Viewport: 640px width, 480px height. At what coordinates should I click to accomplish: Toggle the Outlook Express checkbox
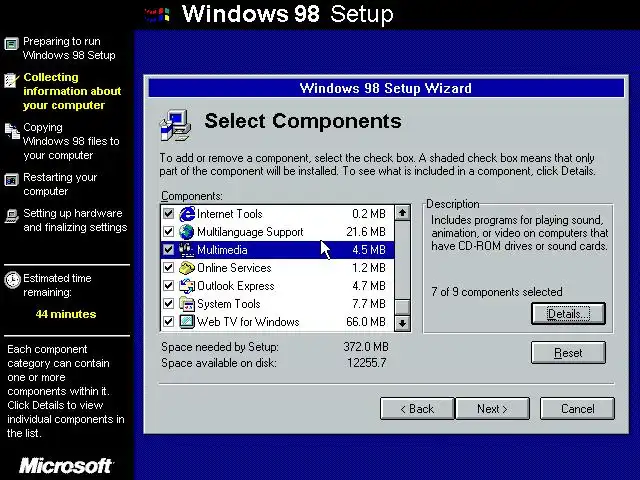pyautogui.click(x=168, y=286)
